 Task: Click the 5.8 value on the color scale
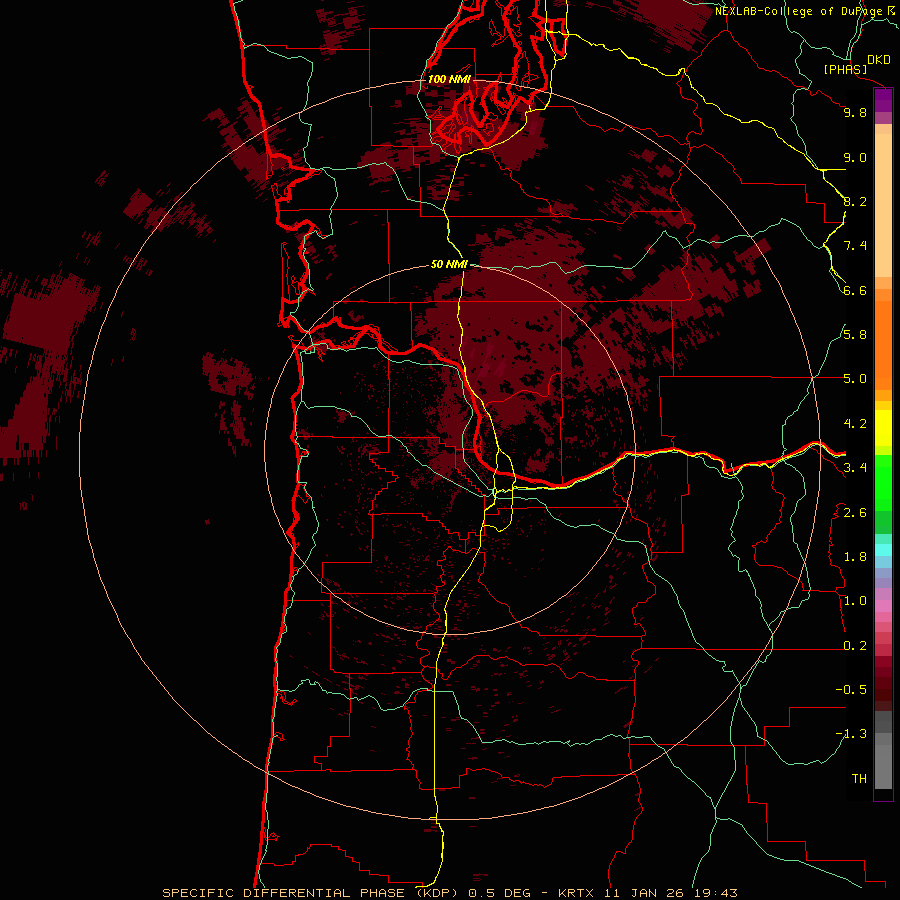[855, 335]
